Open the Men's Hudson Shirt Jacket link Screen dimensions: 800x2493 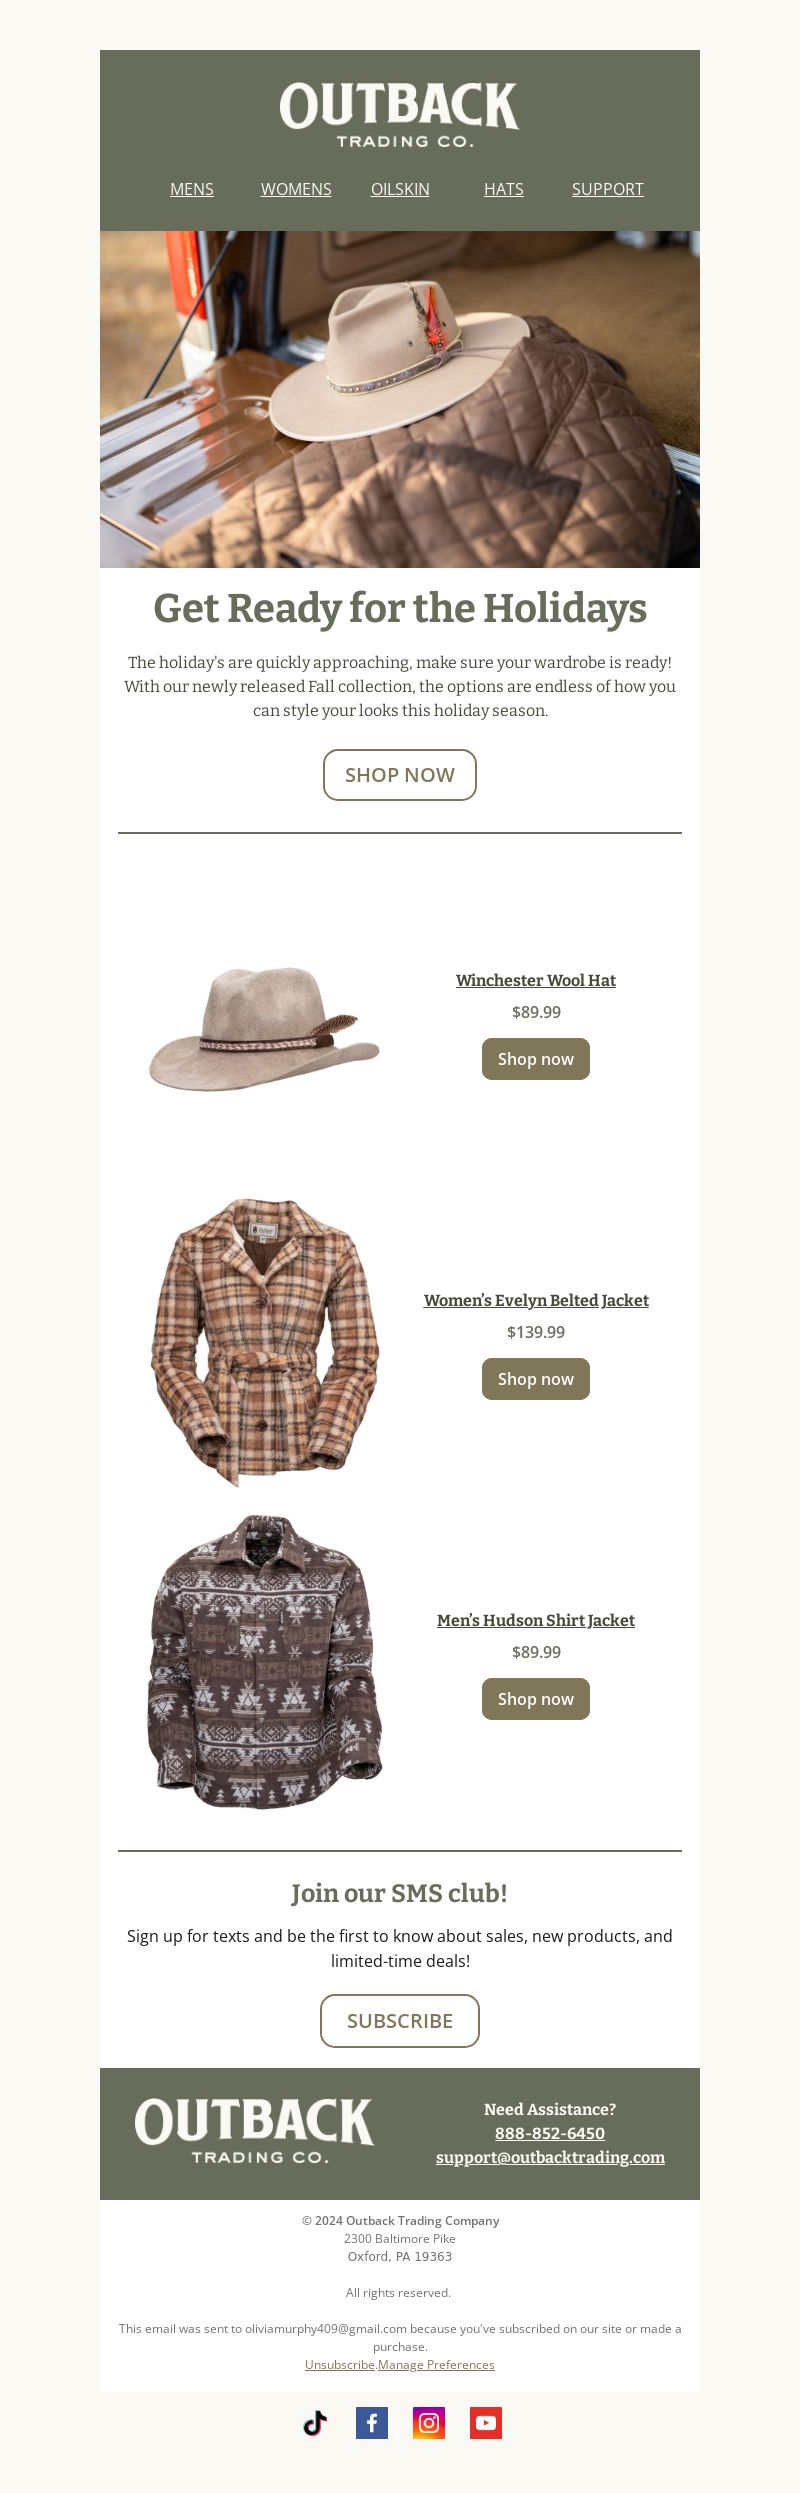[536, 1620]
